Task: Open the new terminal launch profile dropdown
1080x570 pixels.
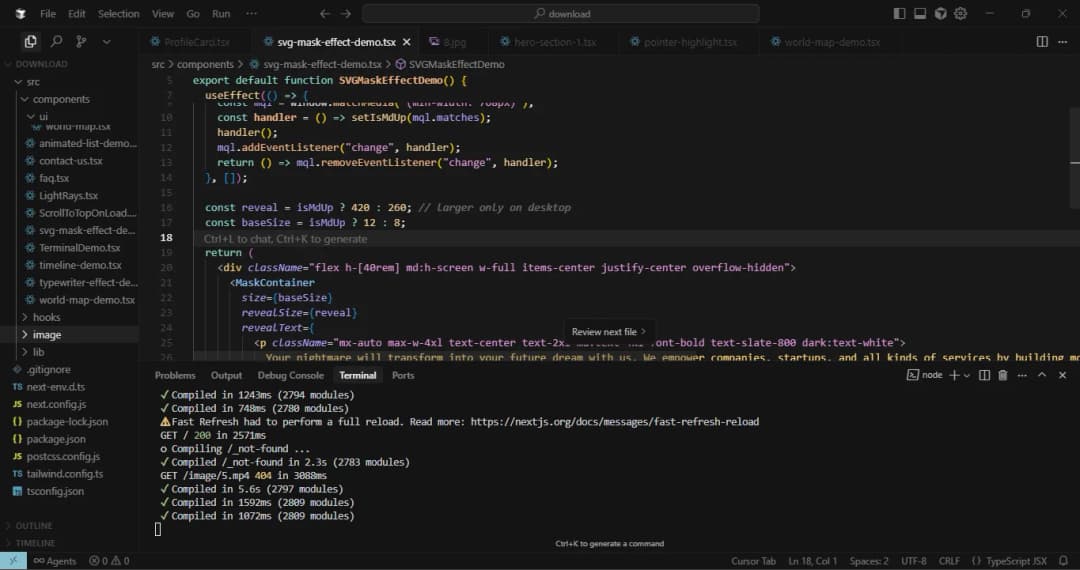Action: [x=966, y=375]
